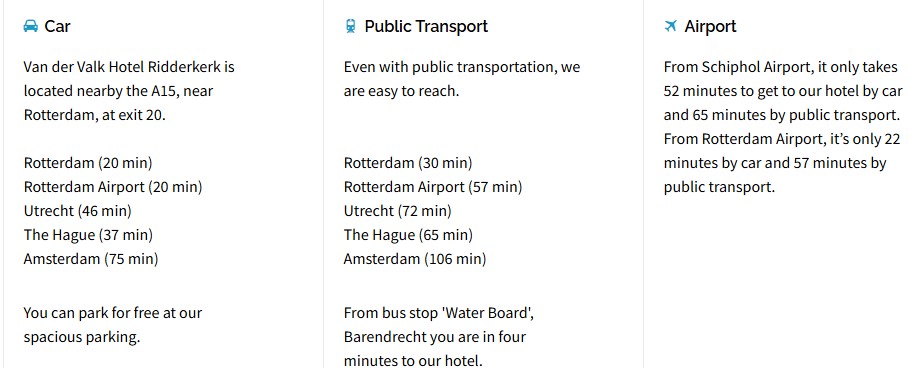Image resolution: width=912 pixels, height=368 pixels.
Task: Click Amsterdam (75 min) car entry
Action: pos(91,259)
